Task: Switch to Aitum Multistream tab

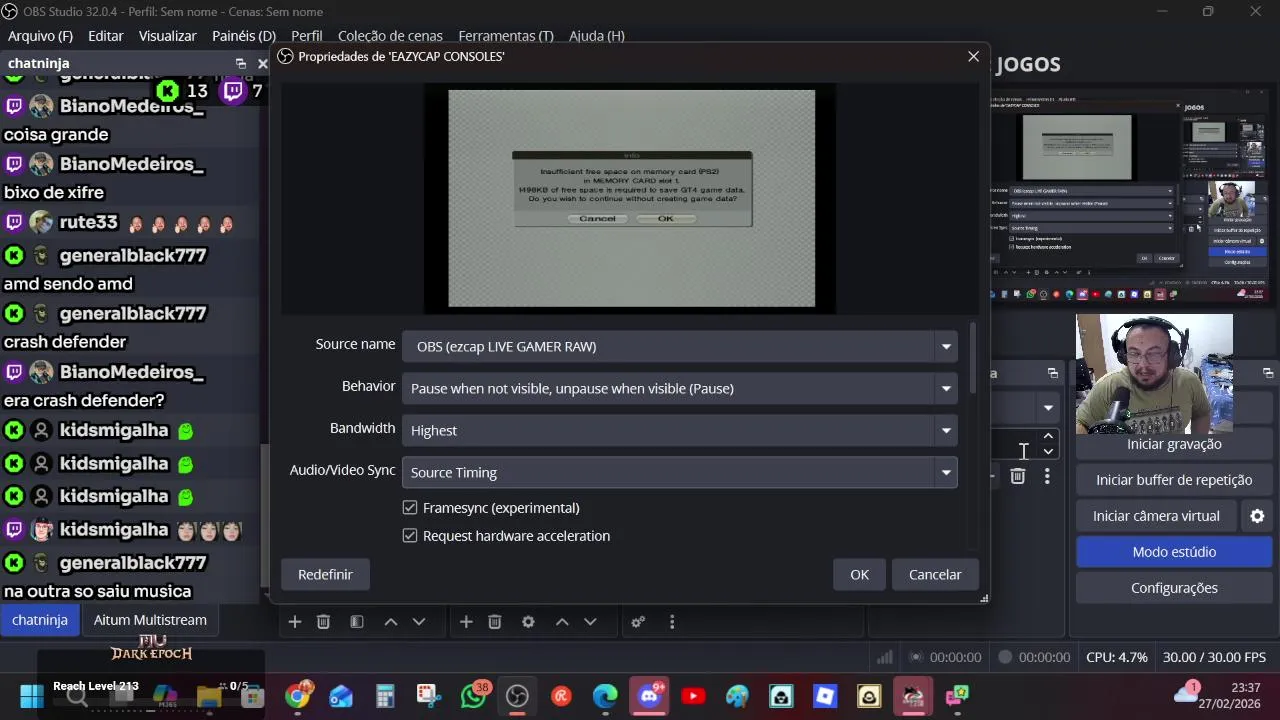Action: point(150,620)
